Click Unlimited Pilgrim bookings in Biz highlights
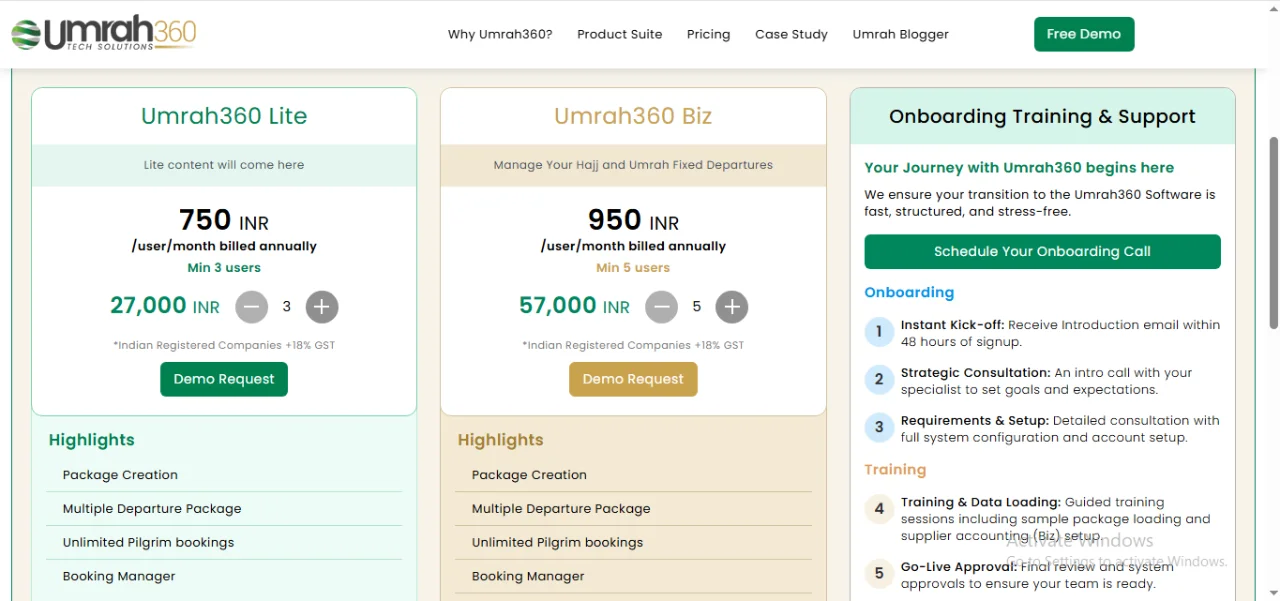The width and height of the screenshot is (1280, 601). click(x=557, y=543)
